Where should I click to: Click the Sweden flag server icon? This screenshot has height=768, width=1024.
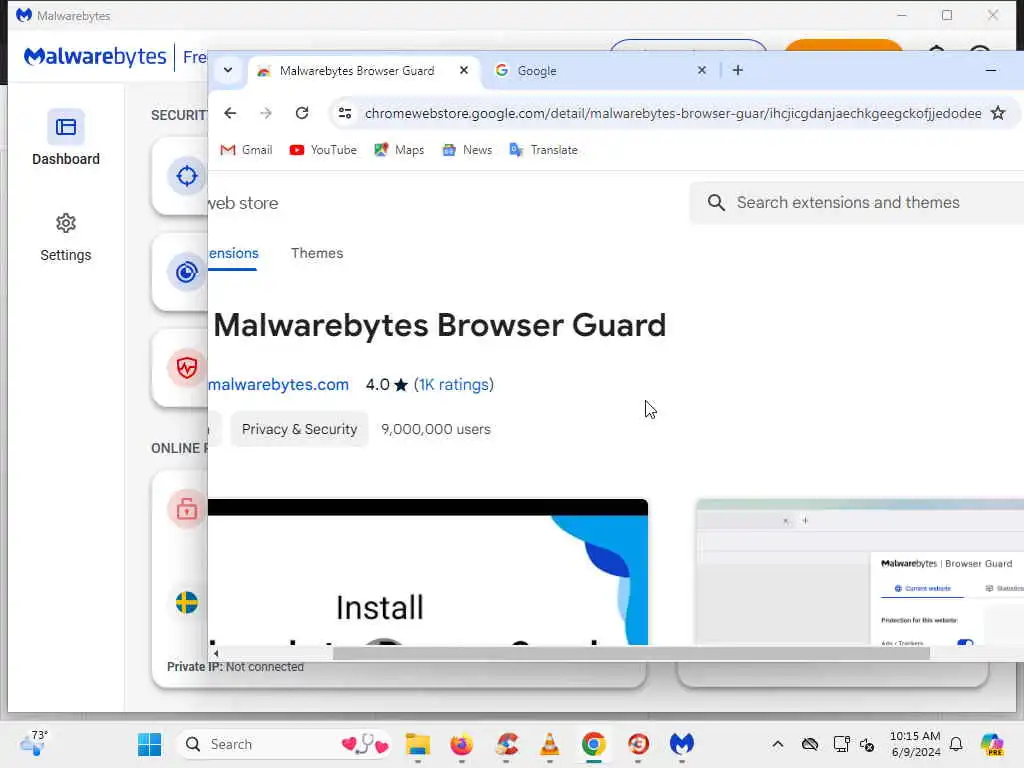tap(187, 602)
